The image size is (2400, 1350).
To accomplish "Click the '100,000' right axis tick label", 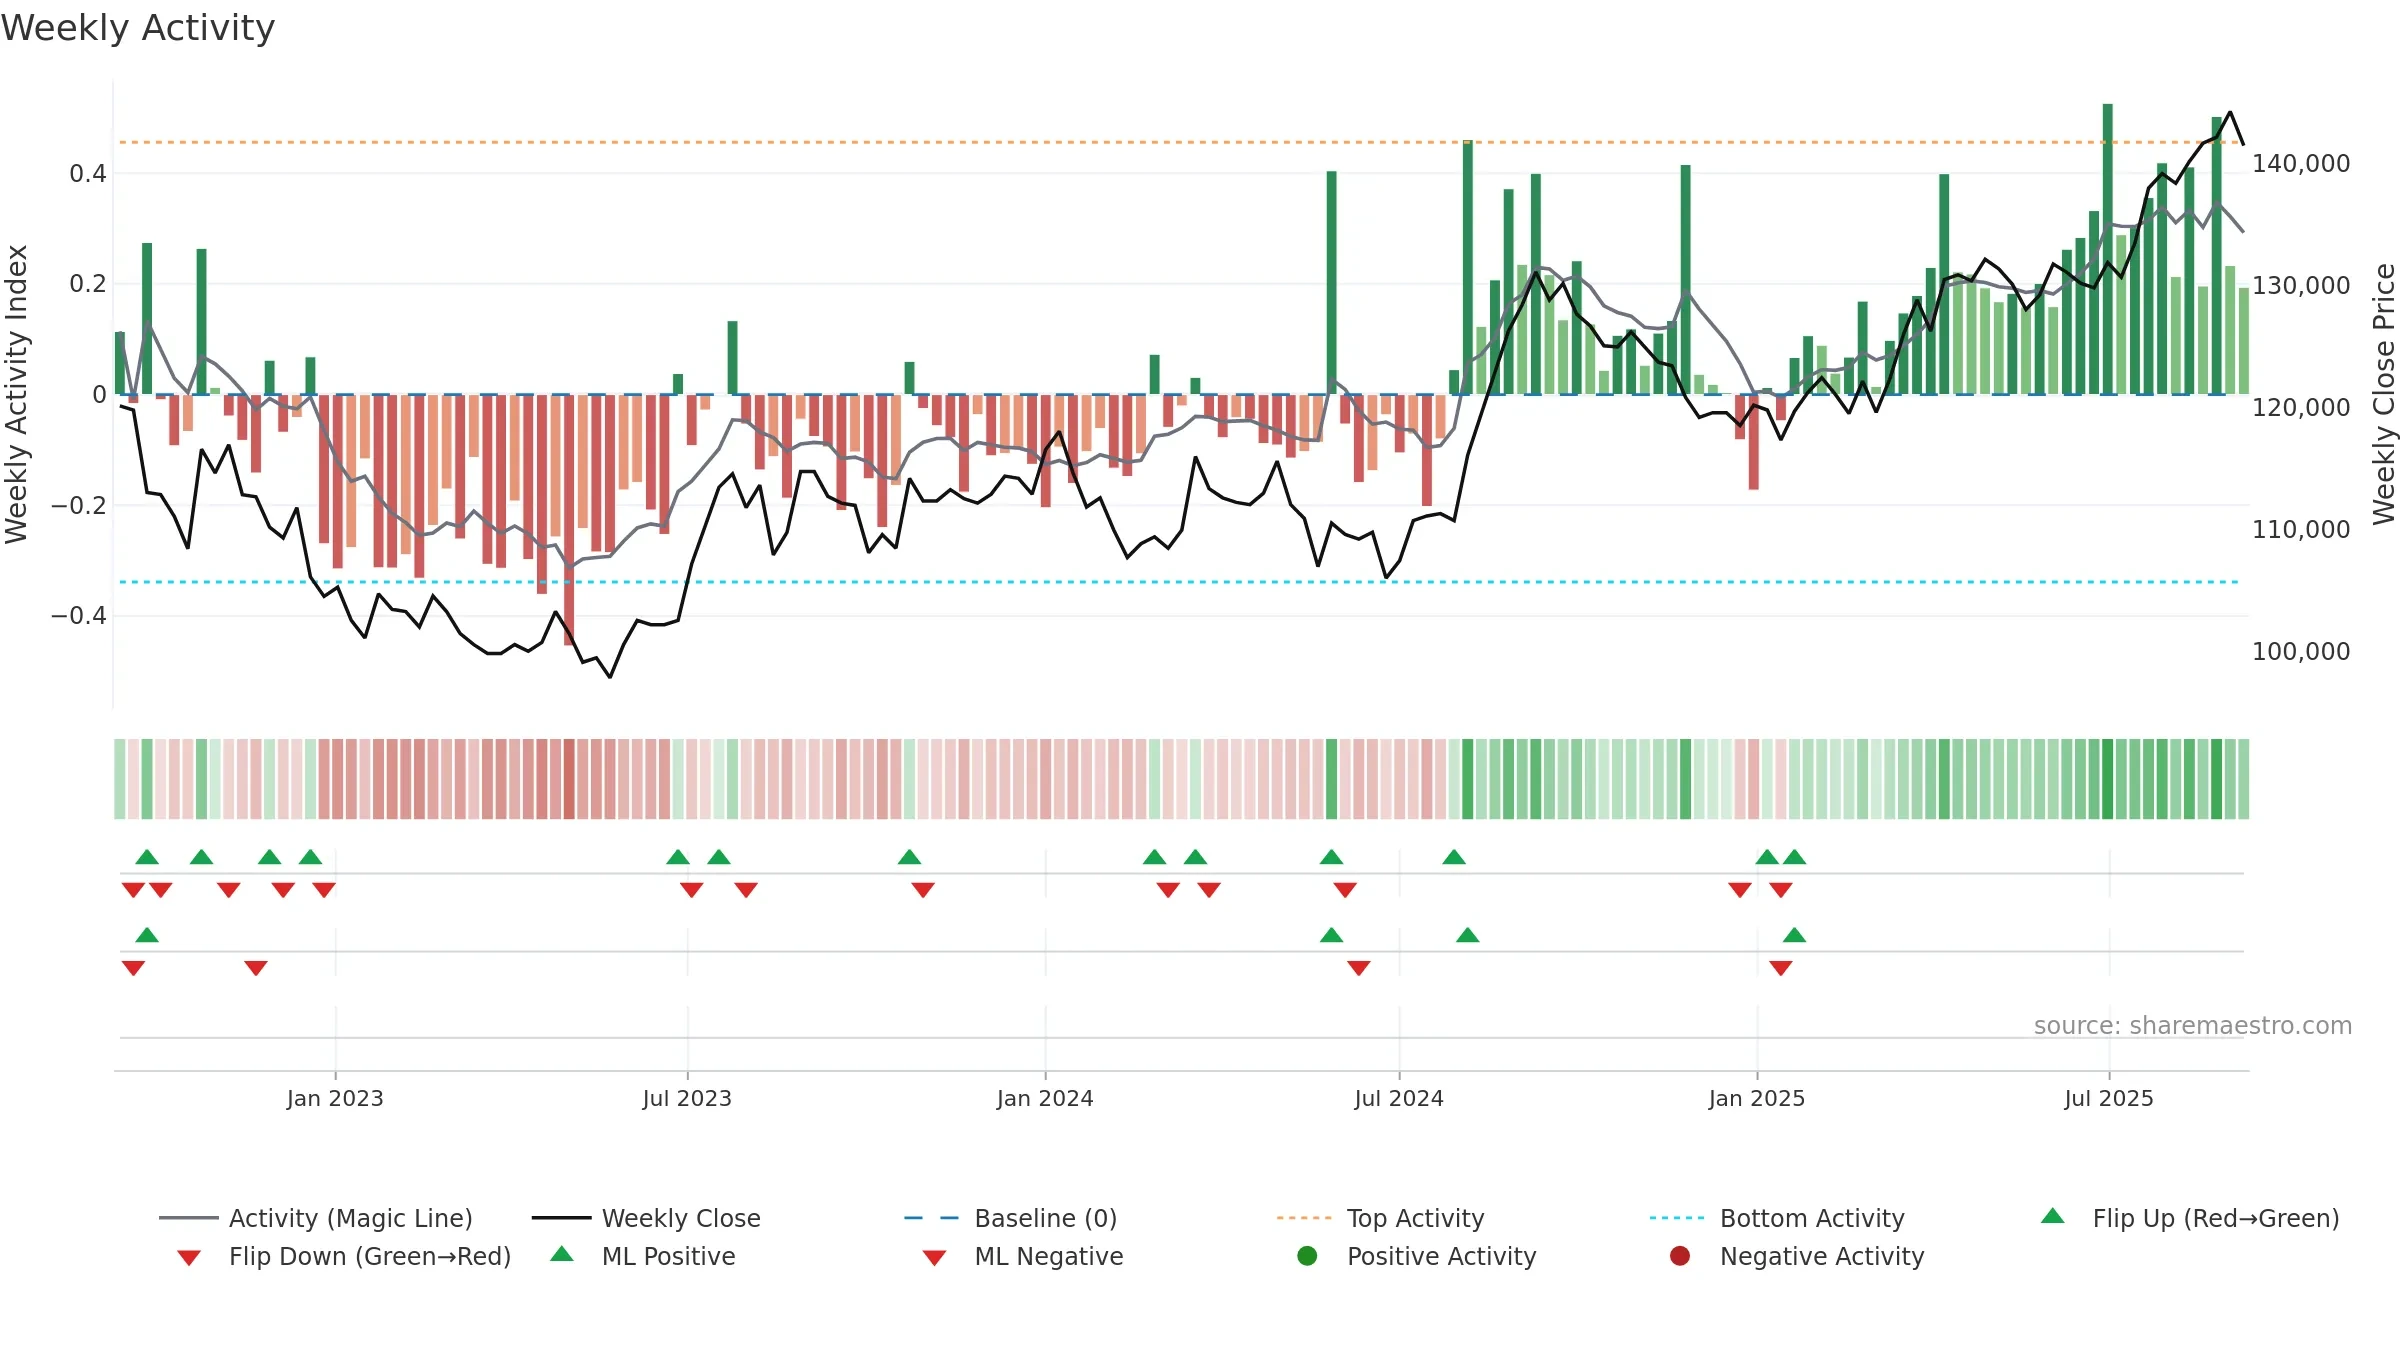I will coord(2301,652).
